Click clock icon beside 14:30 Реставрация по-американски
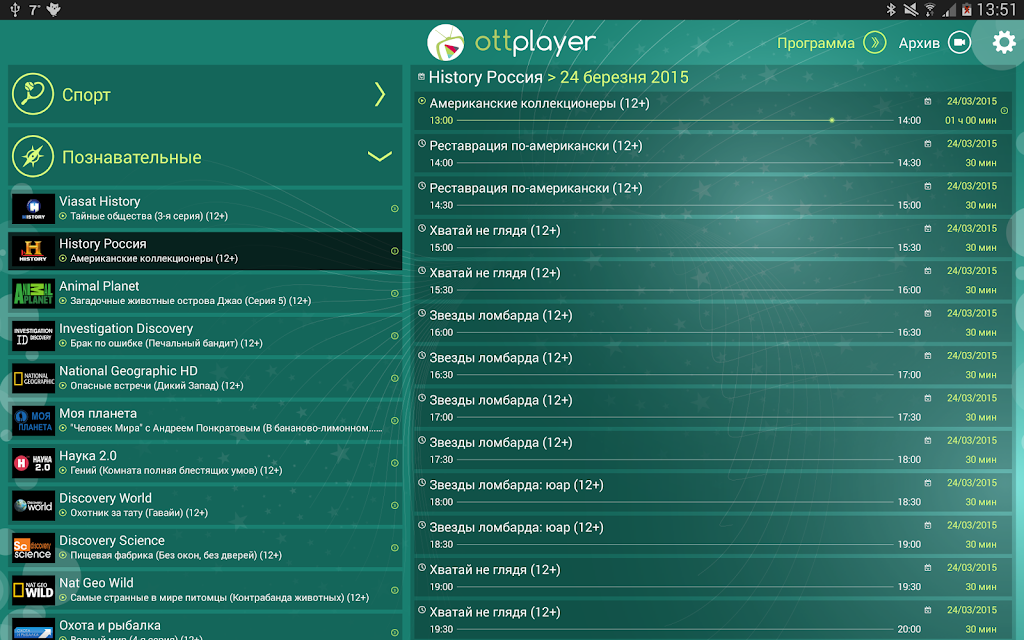Viewport: 1024px width, 640px height. [x=422, y=186]
